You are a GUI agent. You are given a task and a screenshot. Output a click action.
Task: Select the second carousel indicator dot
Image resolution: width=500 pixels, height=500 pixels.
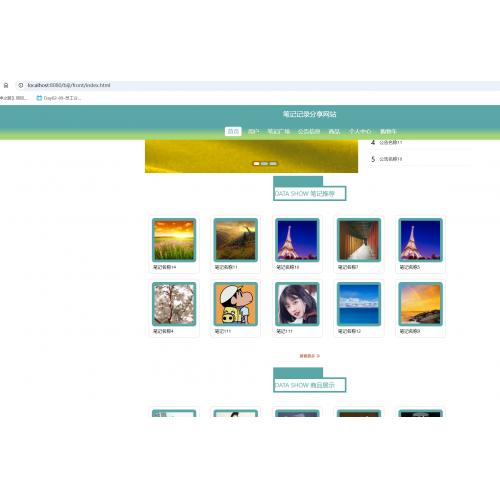click(x=264, y=163)
